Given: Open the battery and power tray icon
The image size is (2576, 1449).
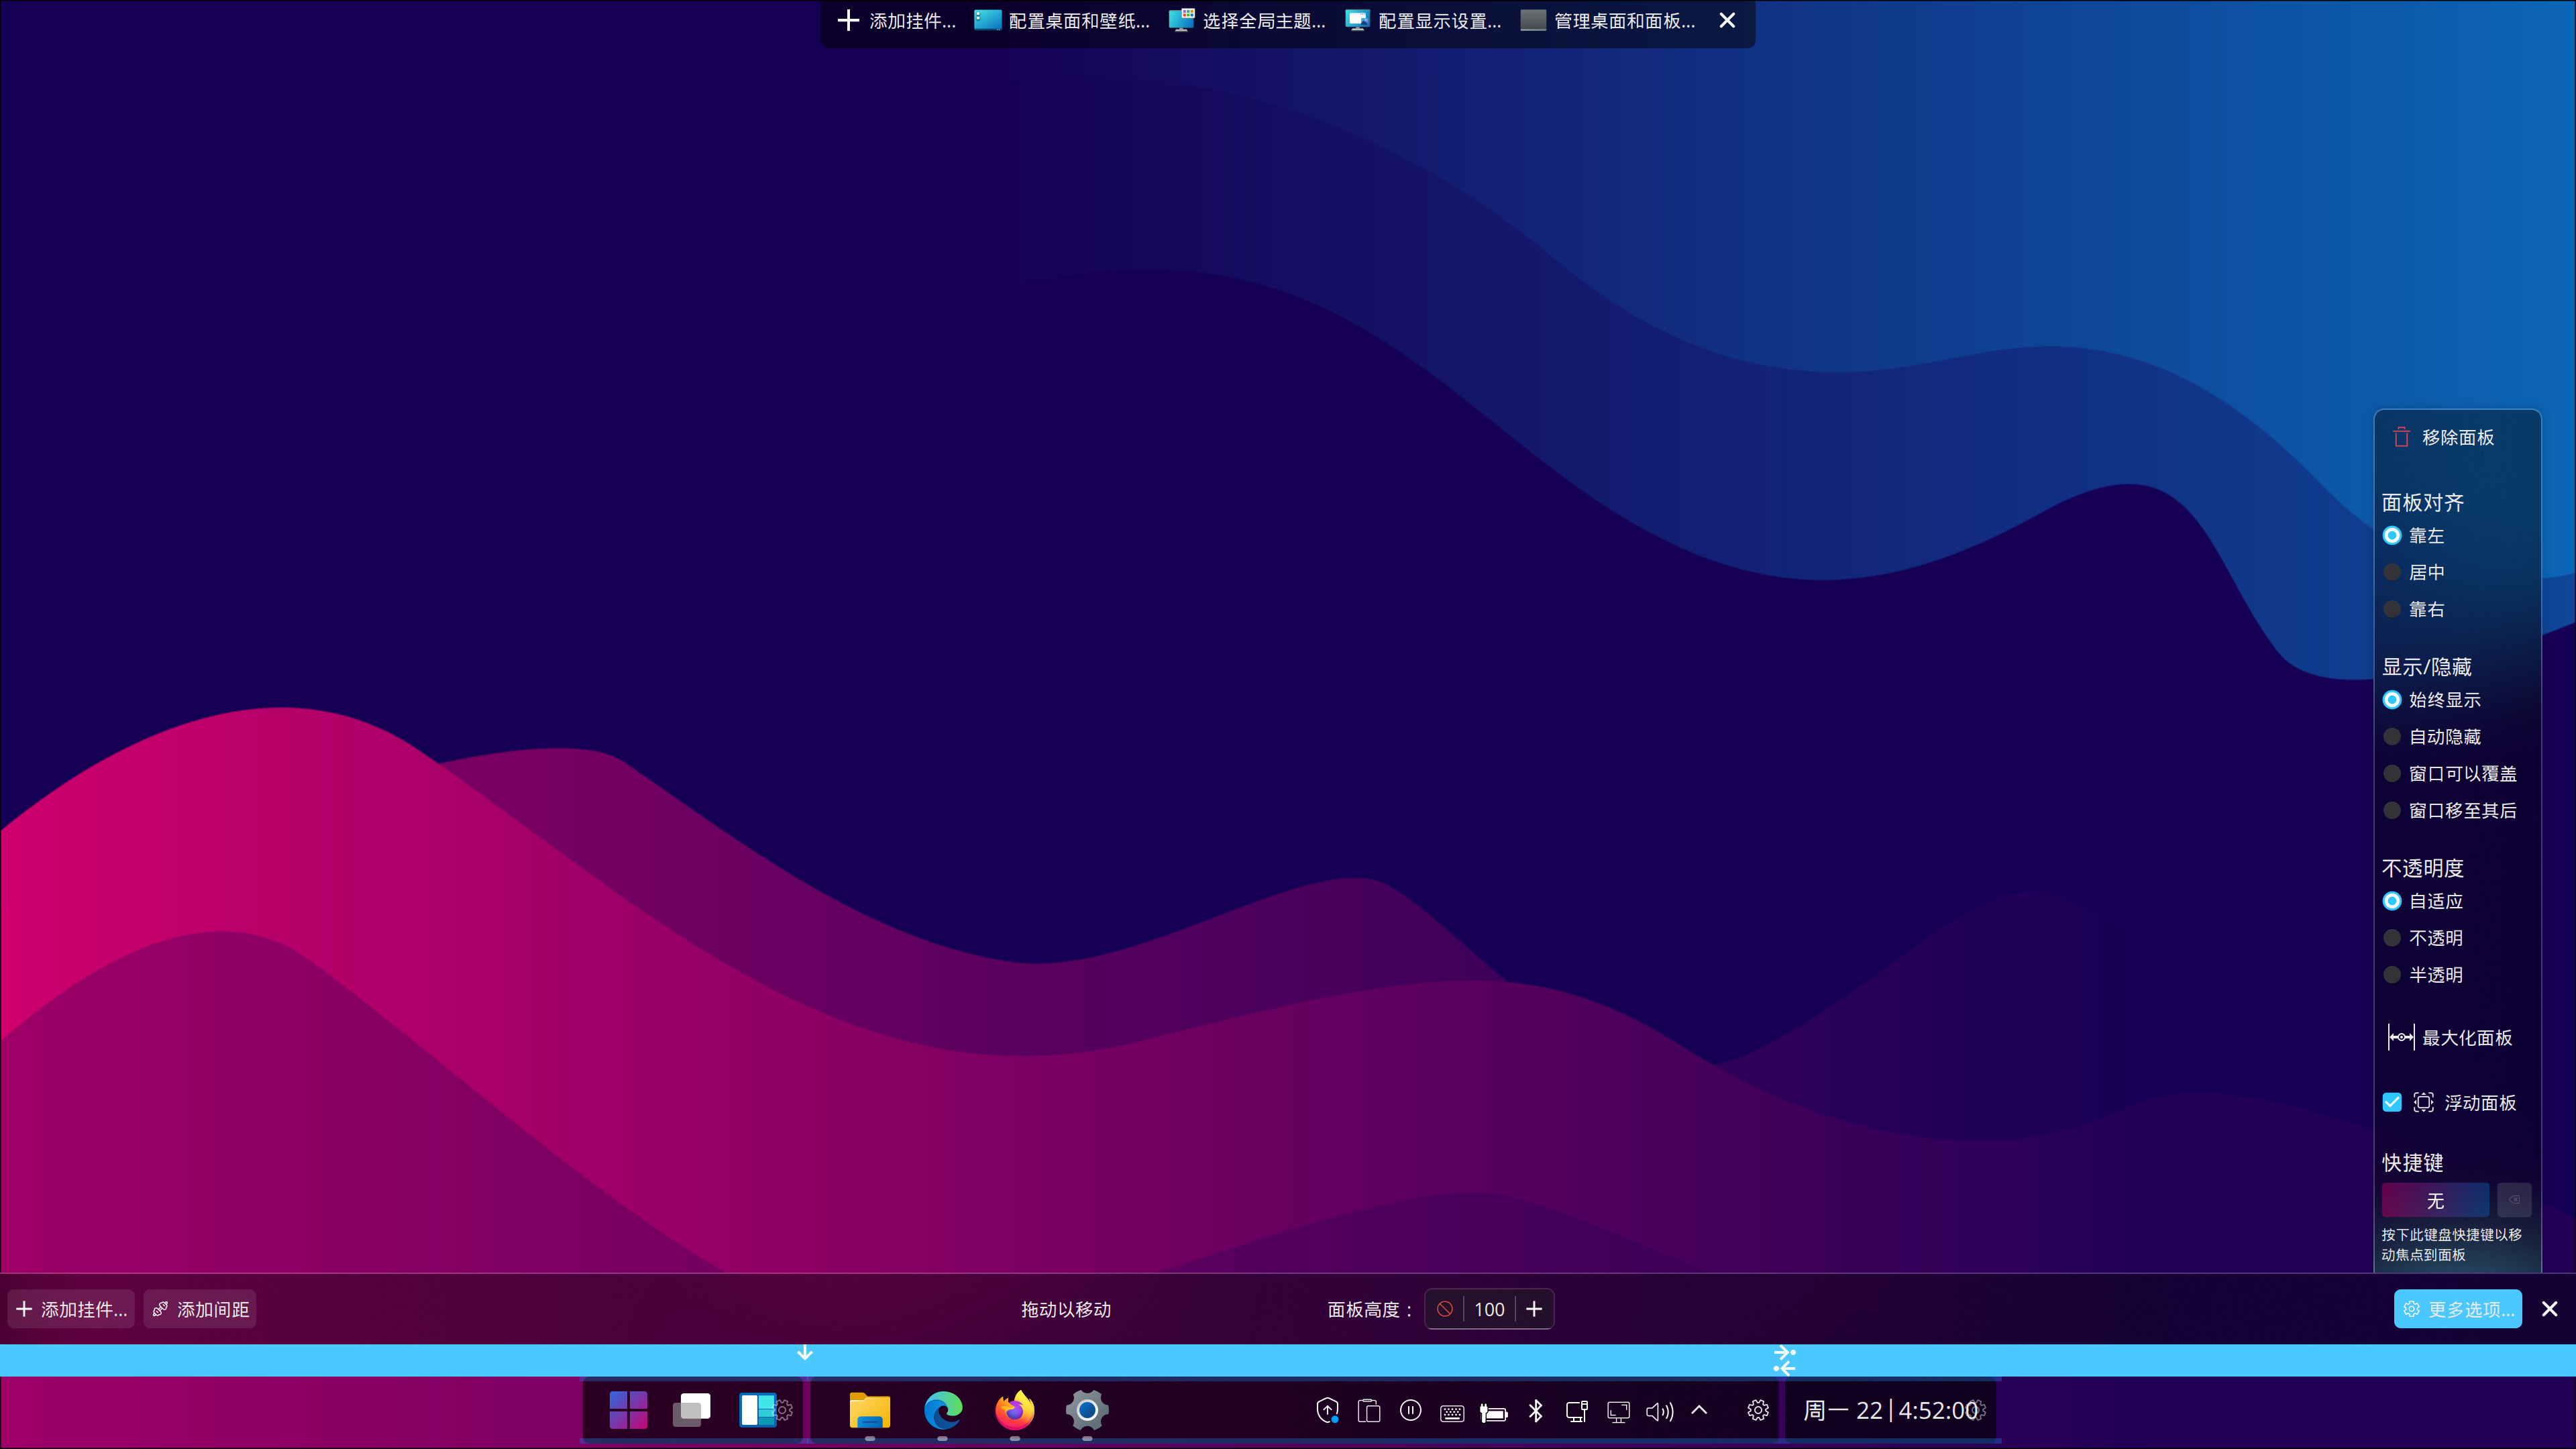Looking at the screenshot, I should 1494,1412.
